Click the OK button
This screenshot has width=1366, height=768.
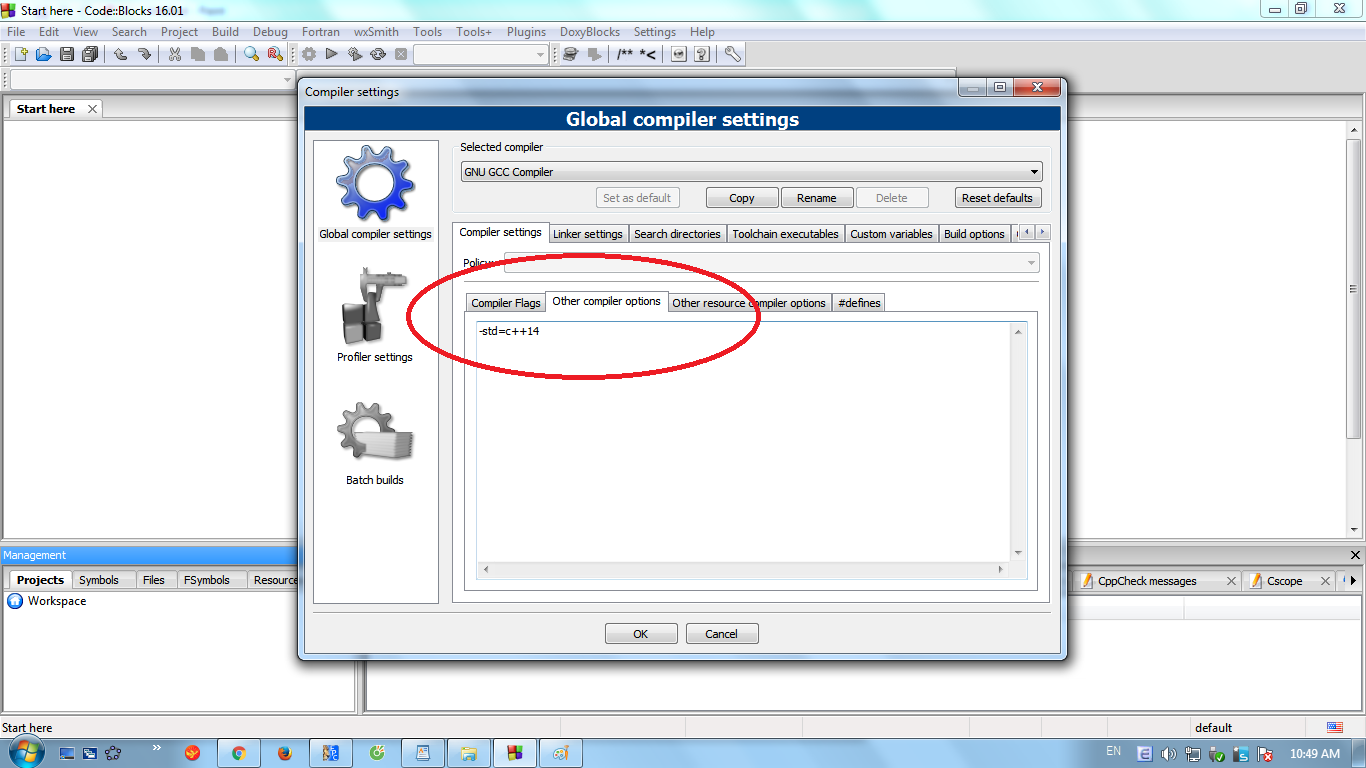[x=641, y=634]
